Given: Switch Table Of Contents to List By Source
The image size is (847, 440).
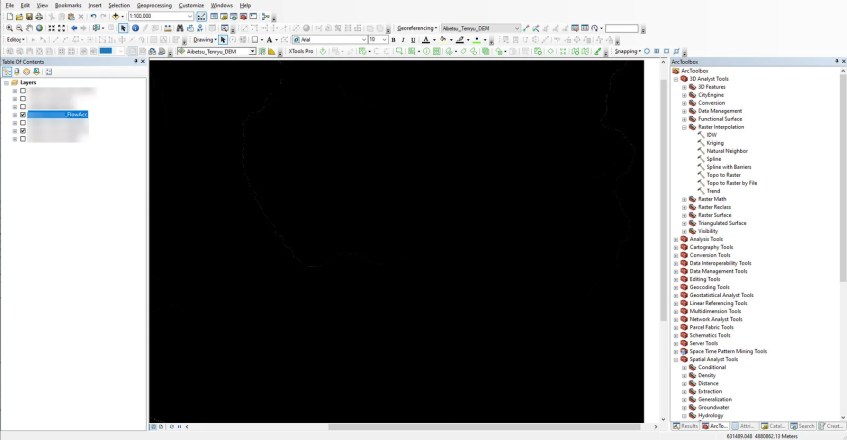Looking at the screenshot, I should (x=17, y=72).
